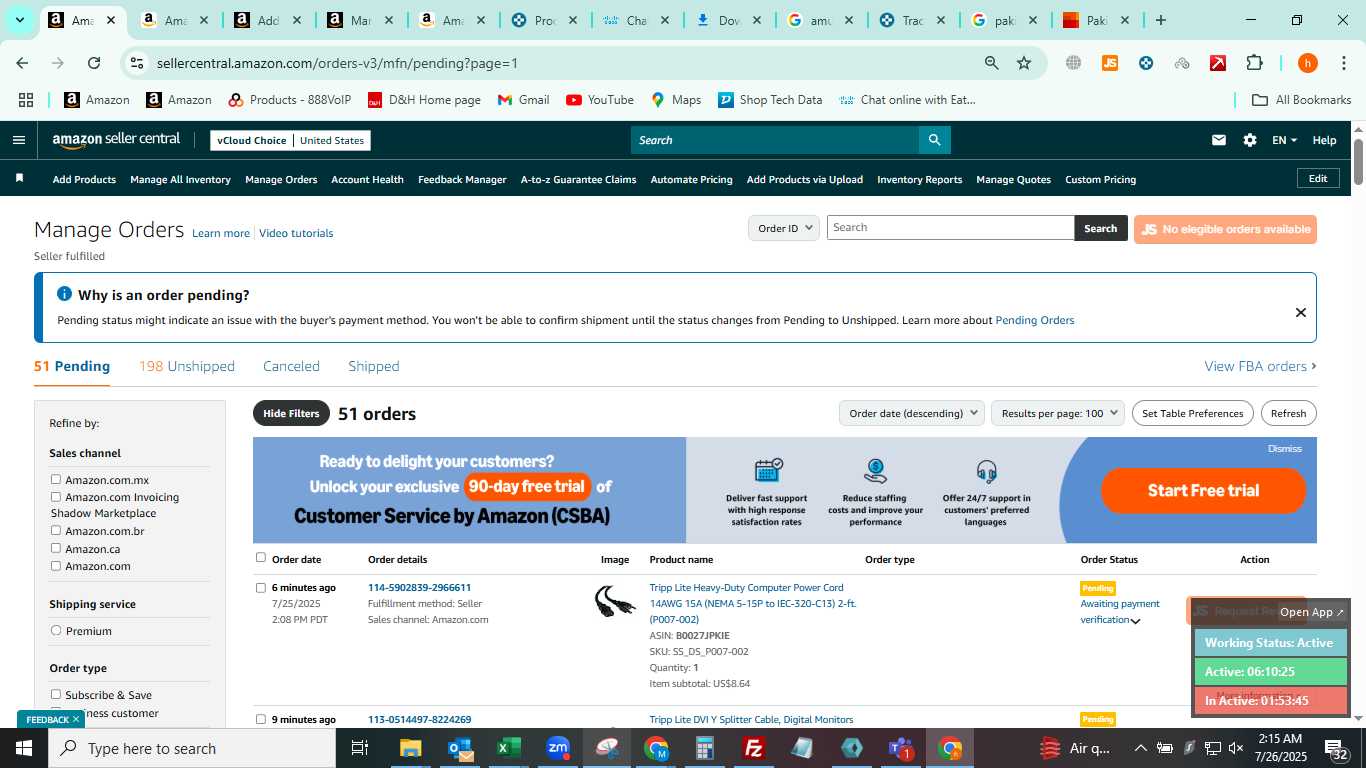
Task: Click the magnifier search button in header
Action: [x=934, y=140]
